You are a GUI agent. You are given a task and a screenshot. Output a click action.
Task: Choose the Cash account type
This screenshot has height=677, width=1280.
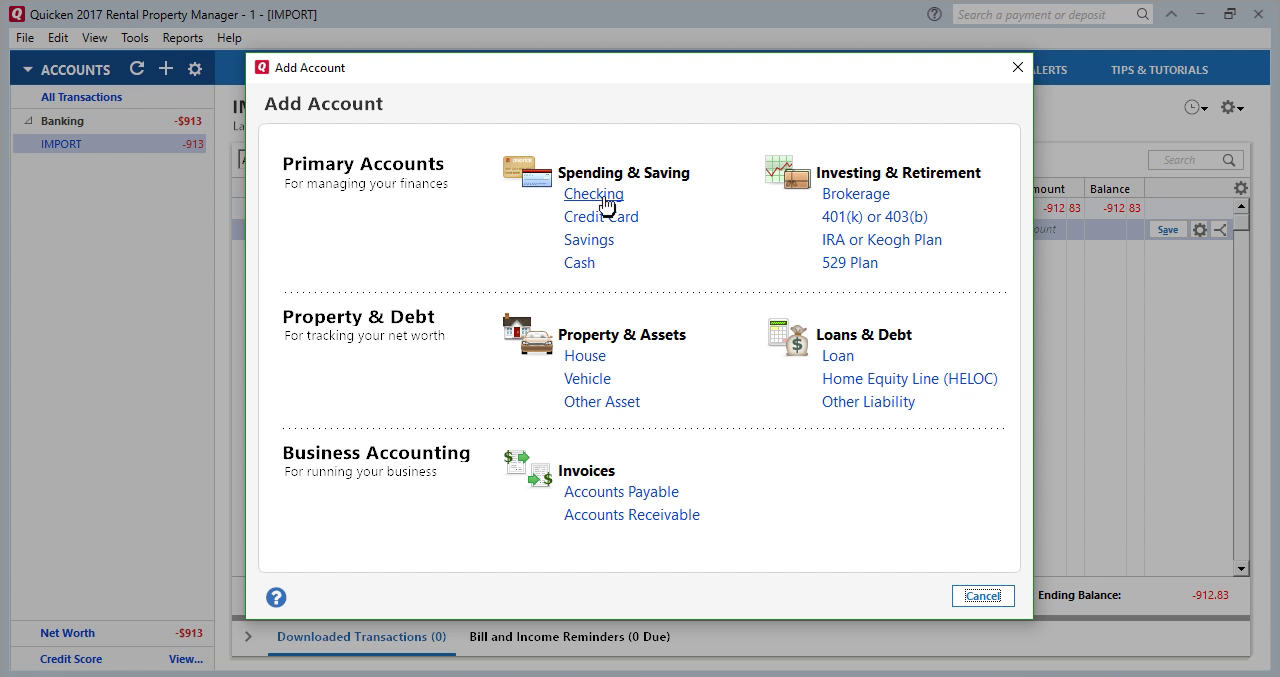[x=579, y=263]
